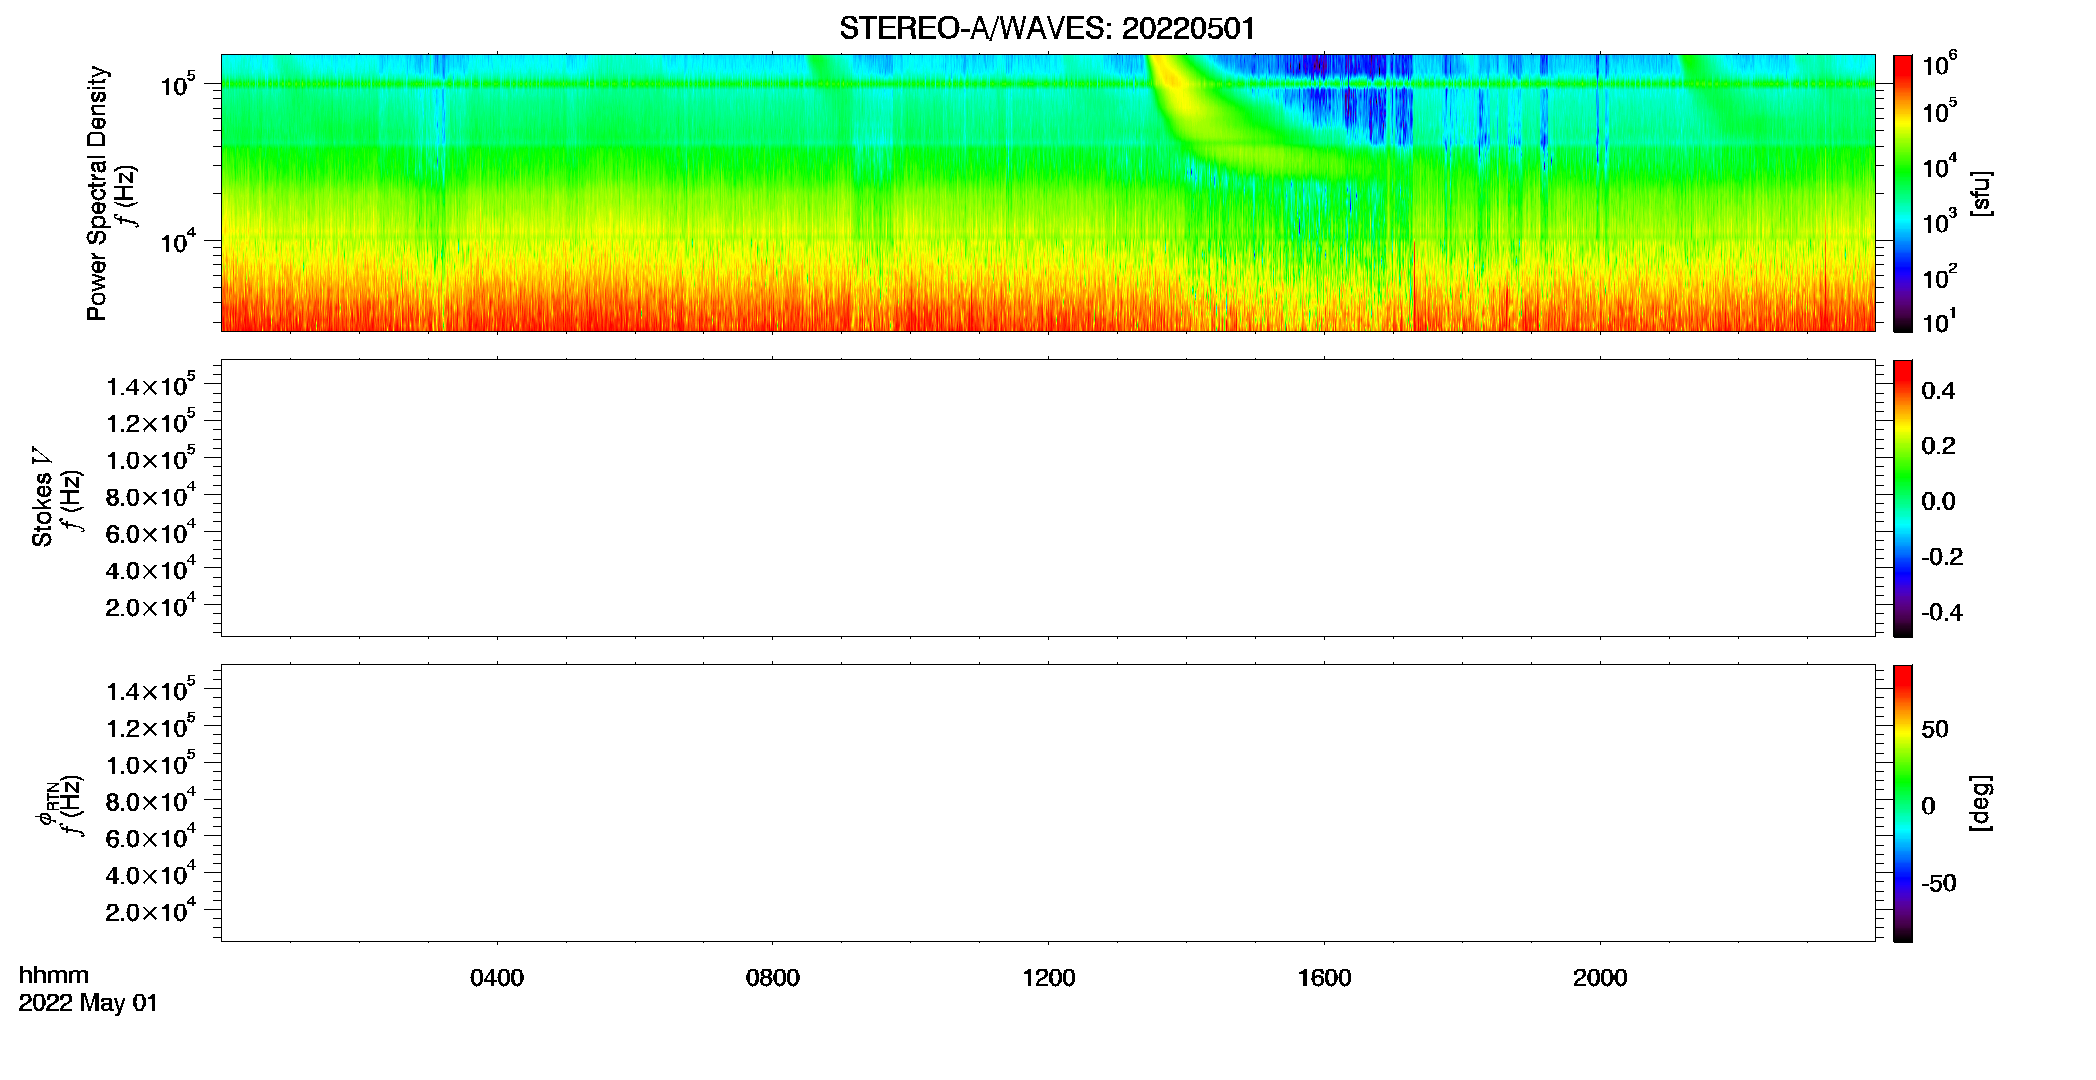2096x1080 pixels.
Task: Click the empty phi RTN plot panel
Action: tap(1048, 803)
